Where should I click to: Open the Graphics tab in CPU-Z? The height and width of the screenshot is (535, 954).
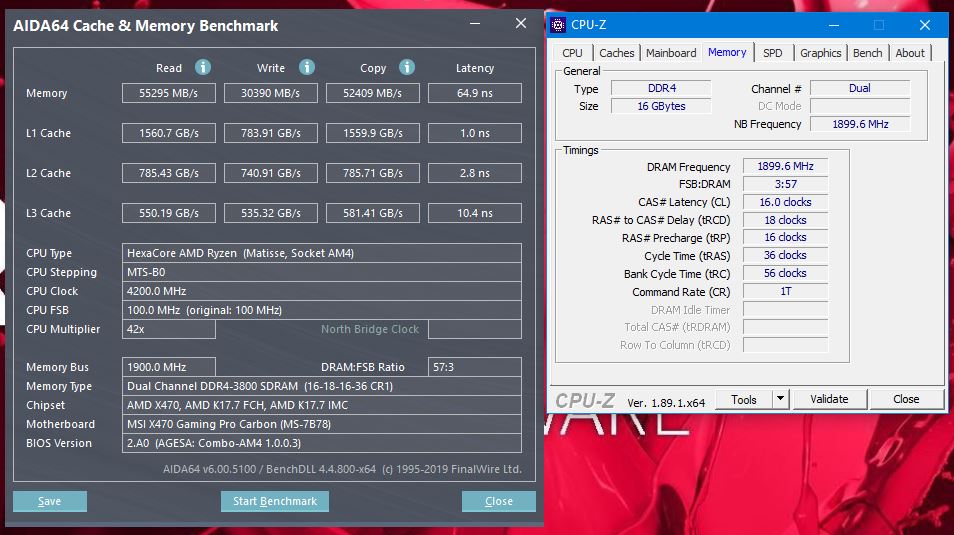[x=820, y=53]
